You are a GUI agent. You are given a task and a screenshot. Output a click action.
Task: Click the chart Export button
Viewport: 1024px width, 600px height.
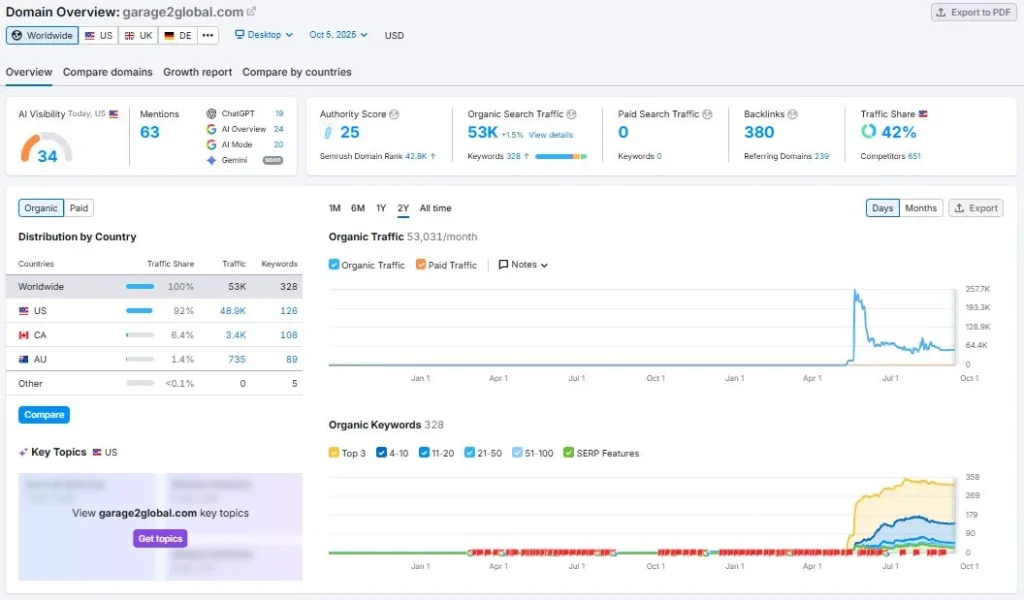(x=976, y=208)
